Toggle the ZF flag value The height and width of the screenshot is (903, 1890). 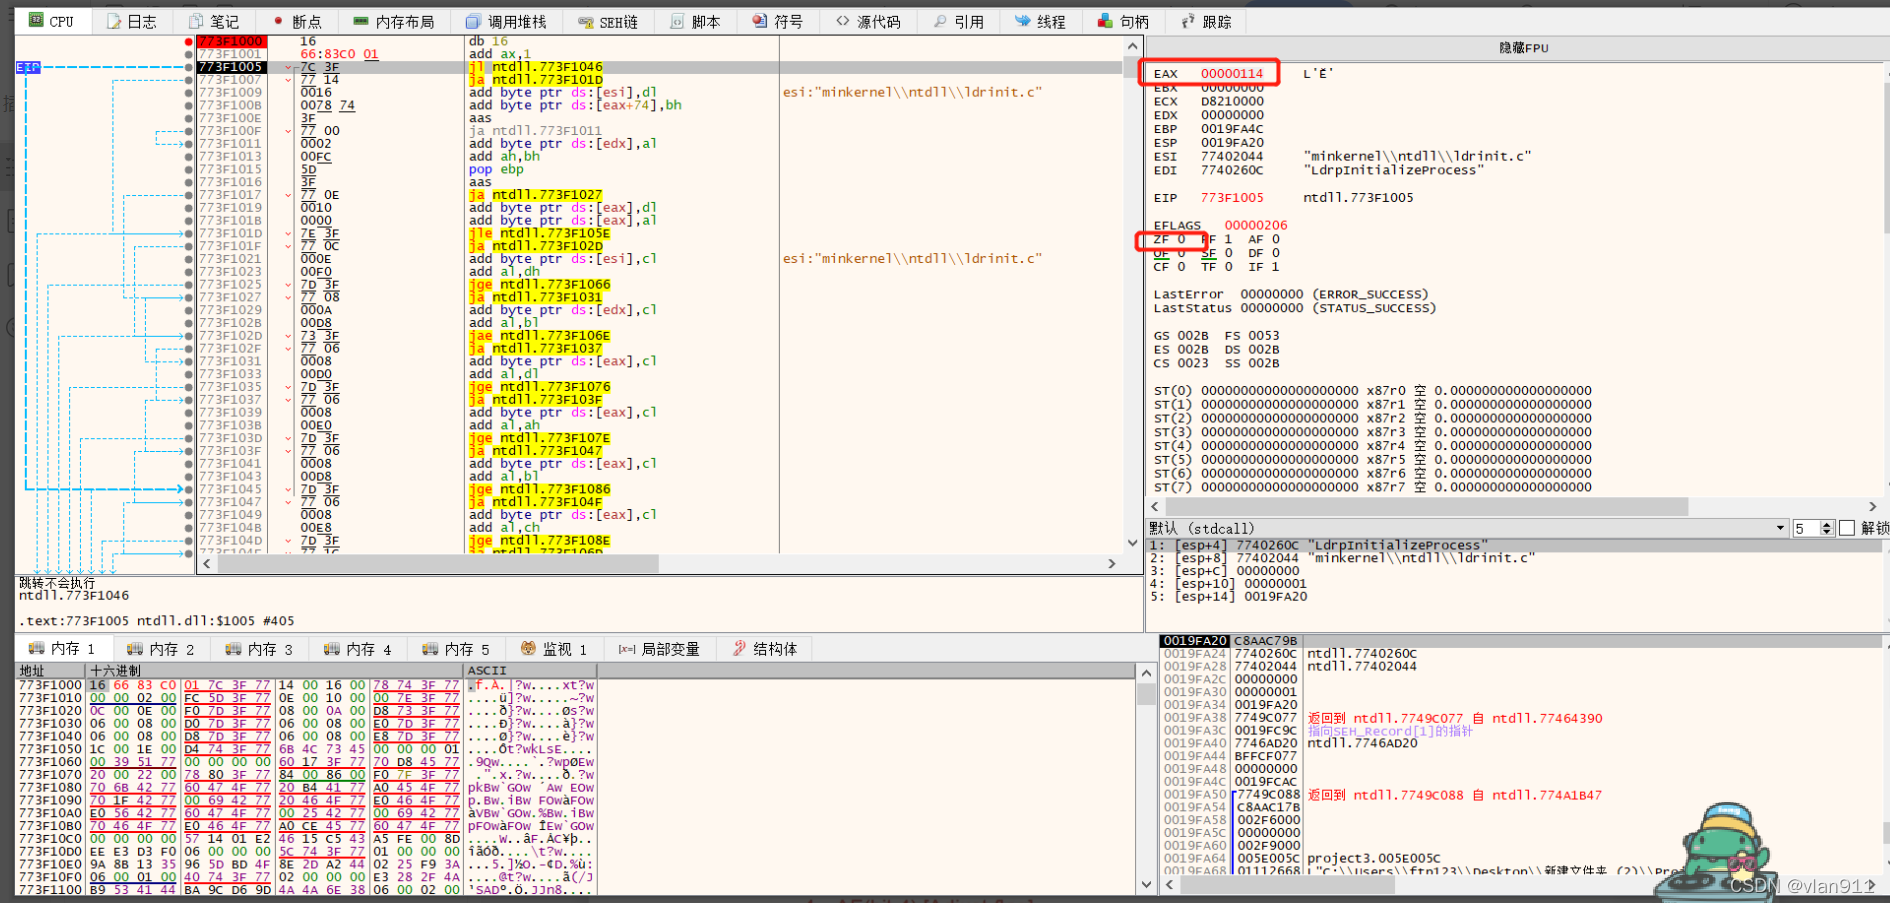click(1181, 240)
